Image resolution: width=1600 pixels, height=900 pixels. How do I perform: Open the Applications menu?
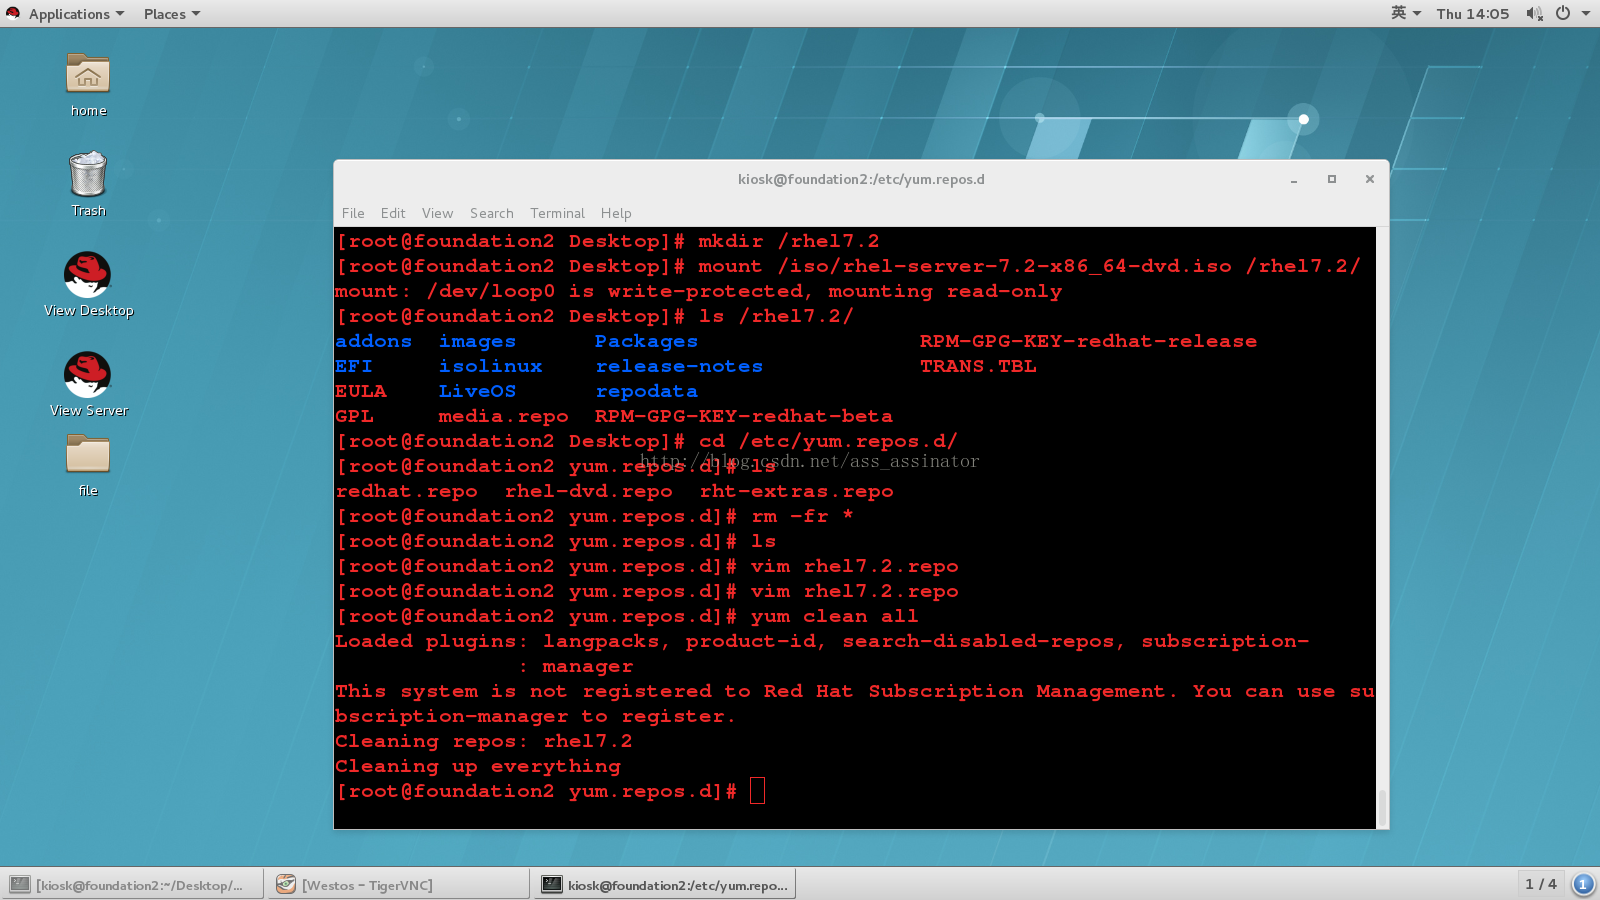coord(77,14)
